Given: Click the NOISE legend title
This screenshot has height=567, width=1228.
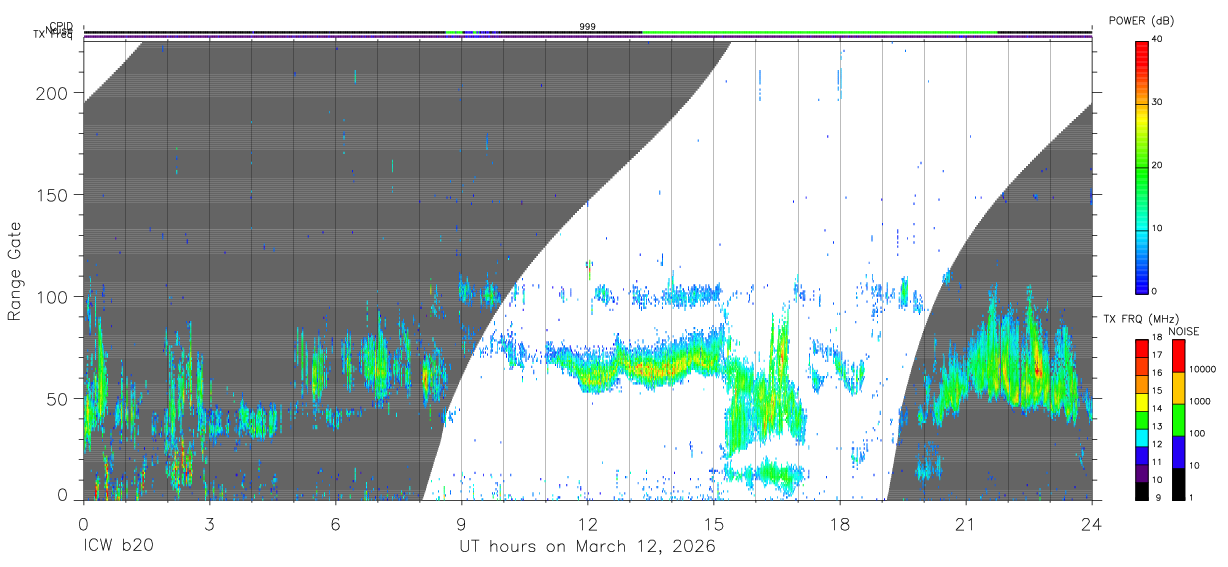Looking at the screenshot, I should point(1183,331).
